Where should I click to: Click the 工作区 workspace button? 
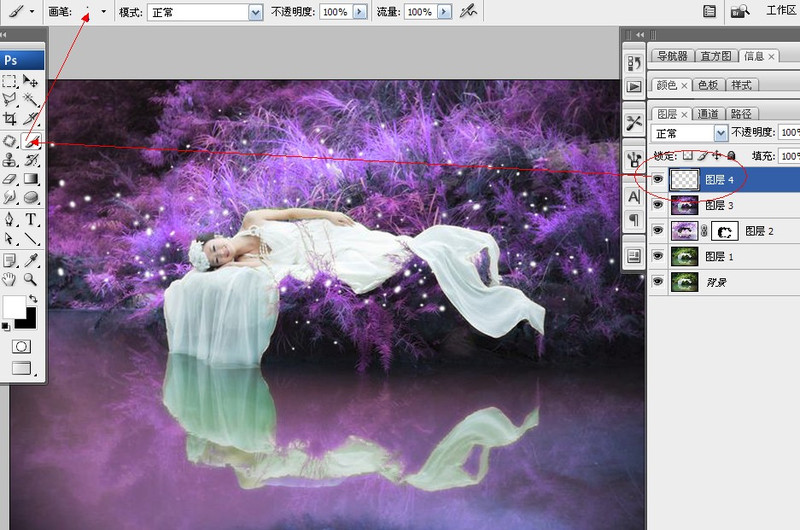coord(780,11)
